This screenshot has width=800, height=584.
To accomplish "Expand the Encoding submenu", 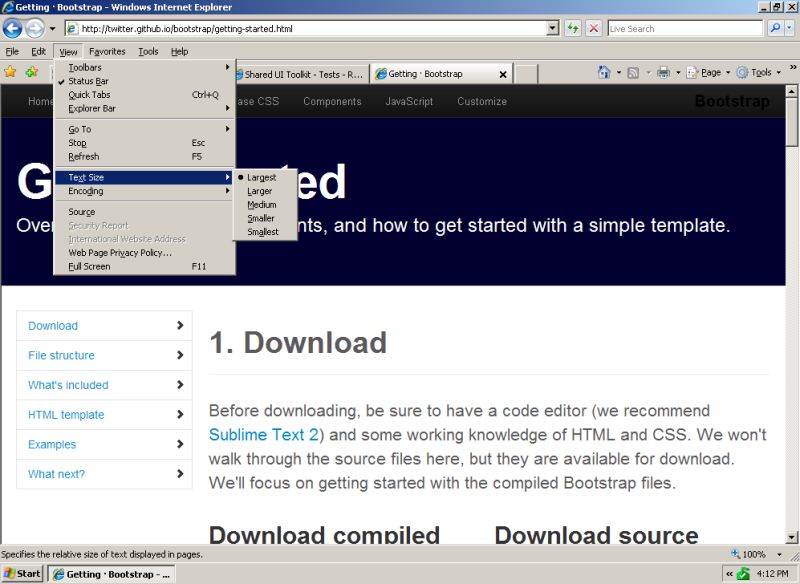I will (144, 191).
